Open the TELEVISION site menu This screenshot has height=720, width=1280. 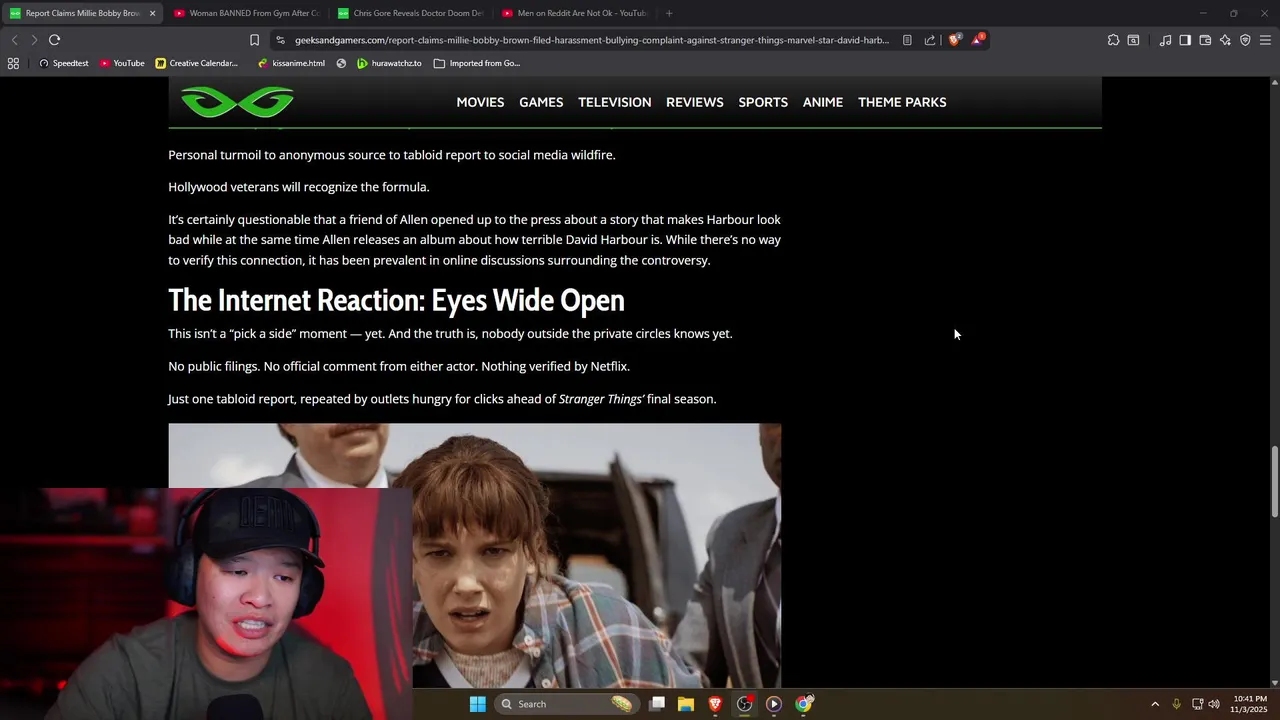(x=614, y=102)
